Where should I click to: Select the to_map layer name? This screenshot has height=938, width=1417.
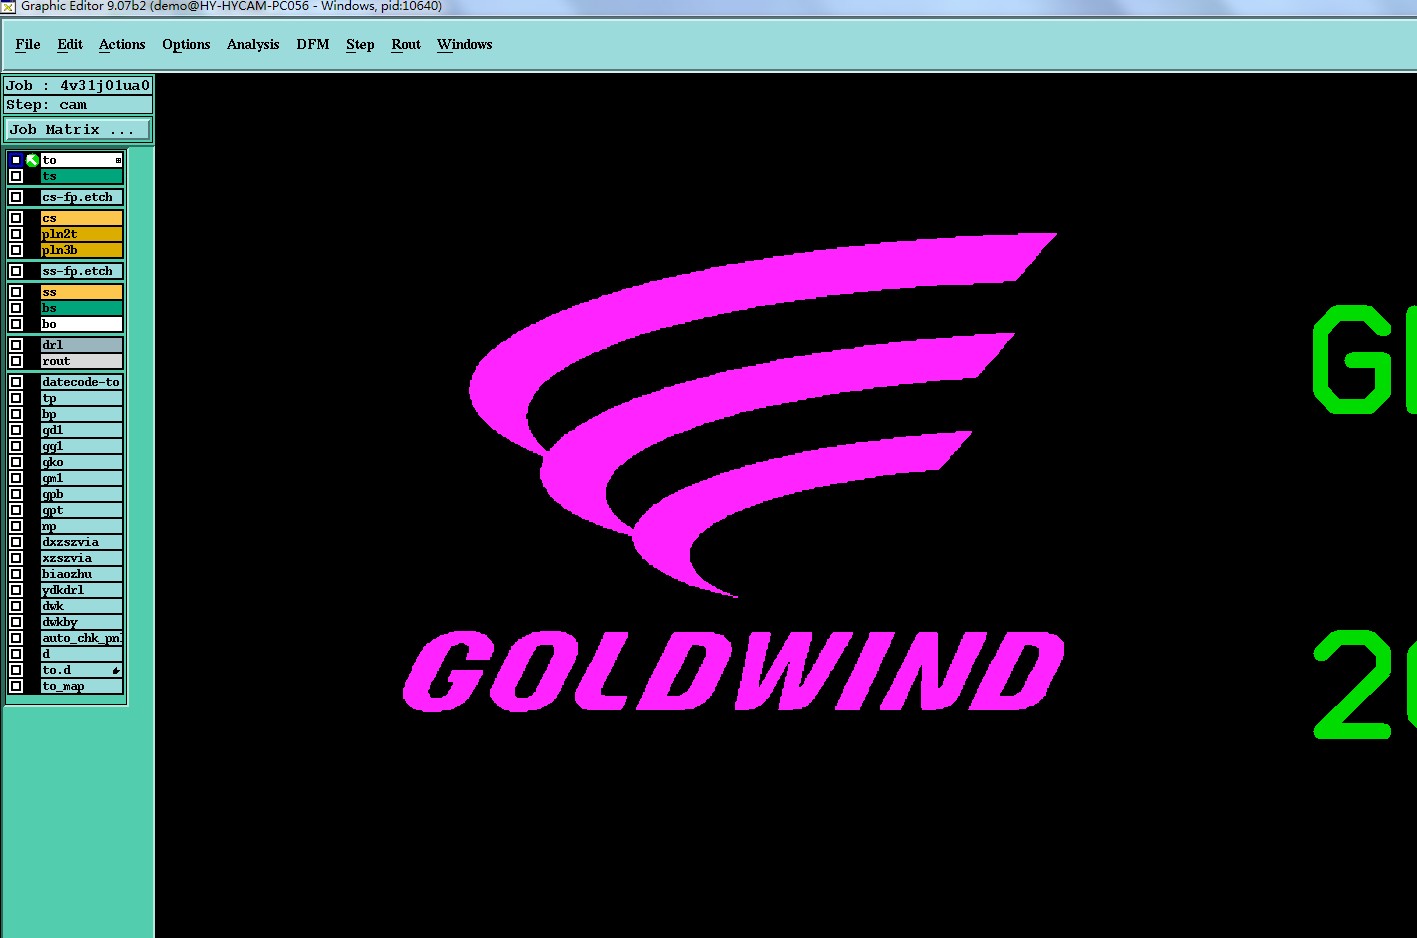pos(82,686)
